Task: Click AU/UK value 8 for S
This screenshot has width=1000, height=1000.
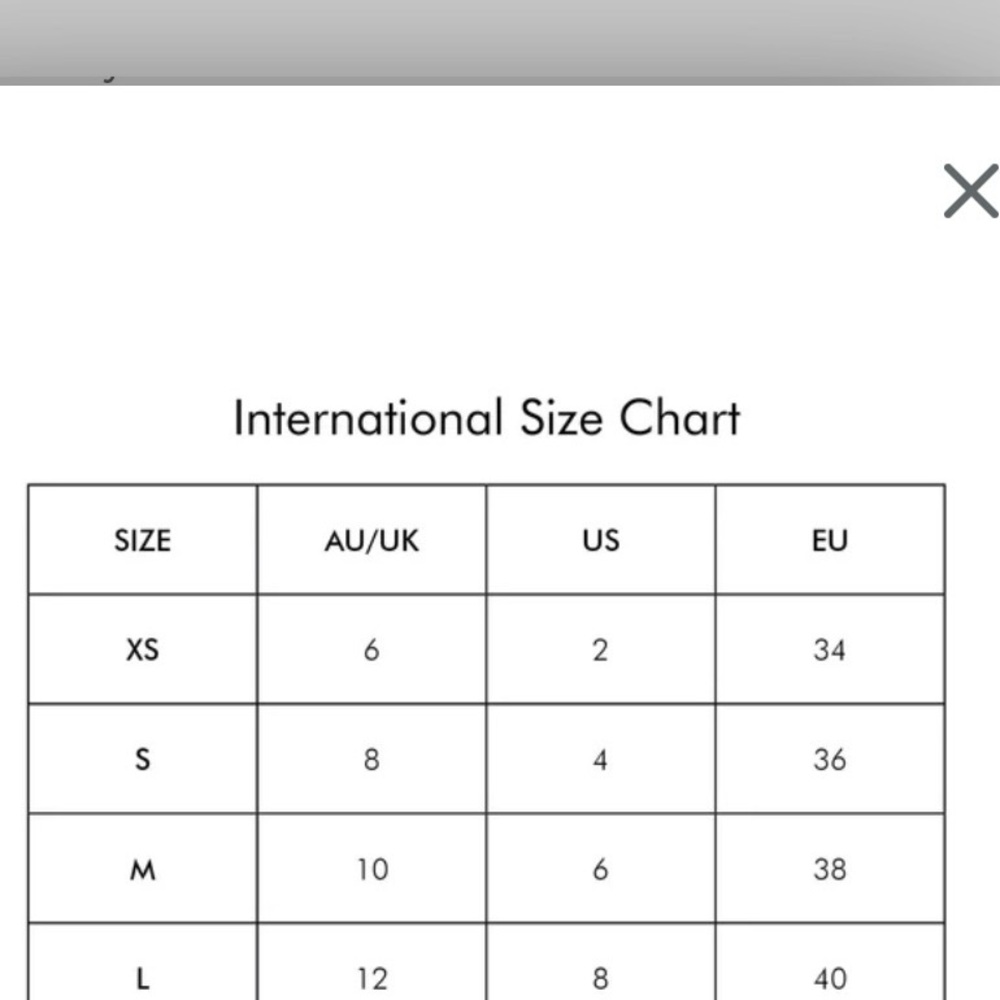Action: point(372,759)
